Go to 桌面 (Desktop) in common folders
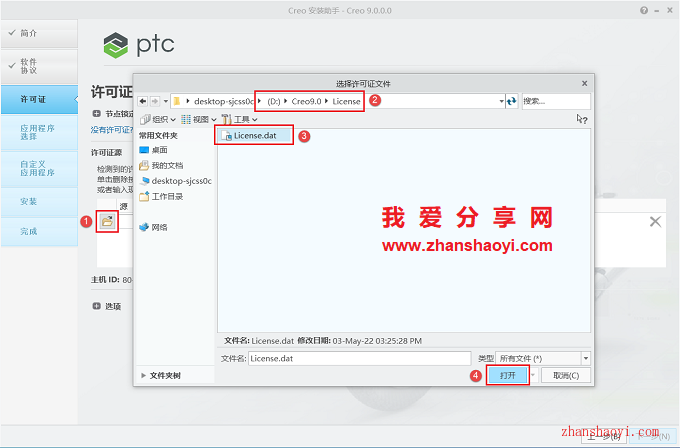Image resolution: width=680 pixels, height=448 pixels. [154, 150]
